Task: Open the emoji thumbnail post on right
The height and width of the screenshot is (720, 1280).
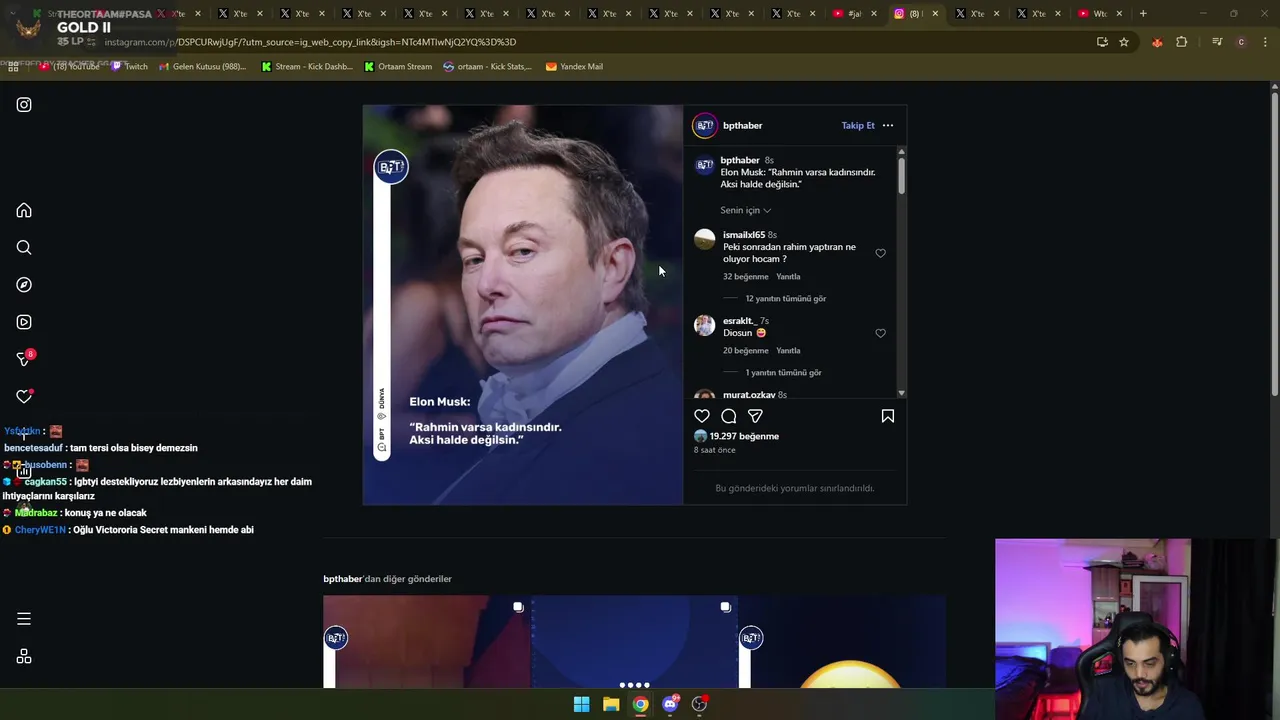Action: pyautogui.click(x=842, y=642)
